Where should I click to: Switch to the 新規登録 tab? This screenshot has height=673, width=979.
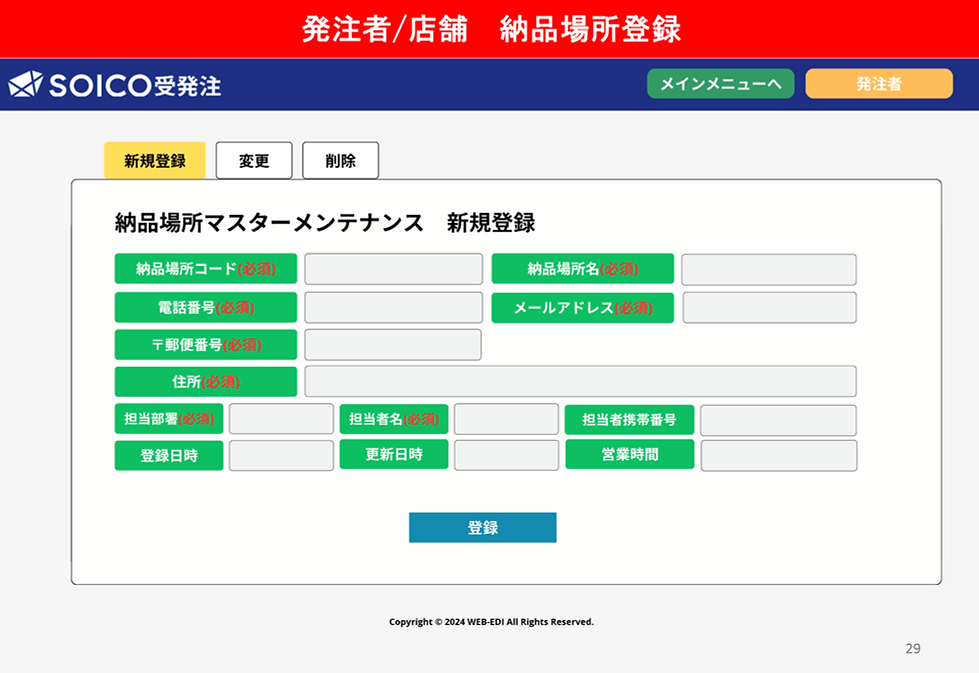[153, 160]
